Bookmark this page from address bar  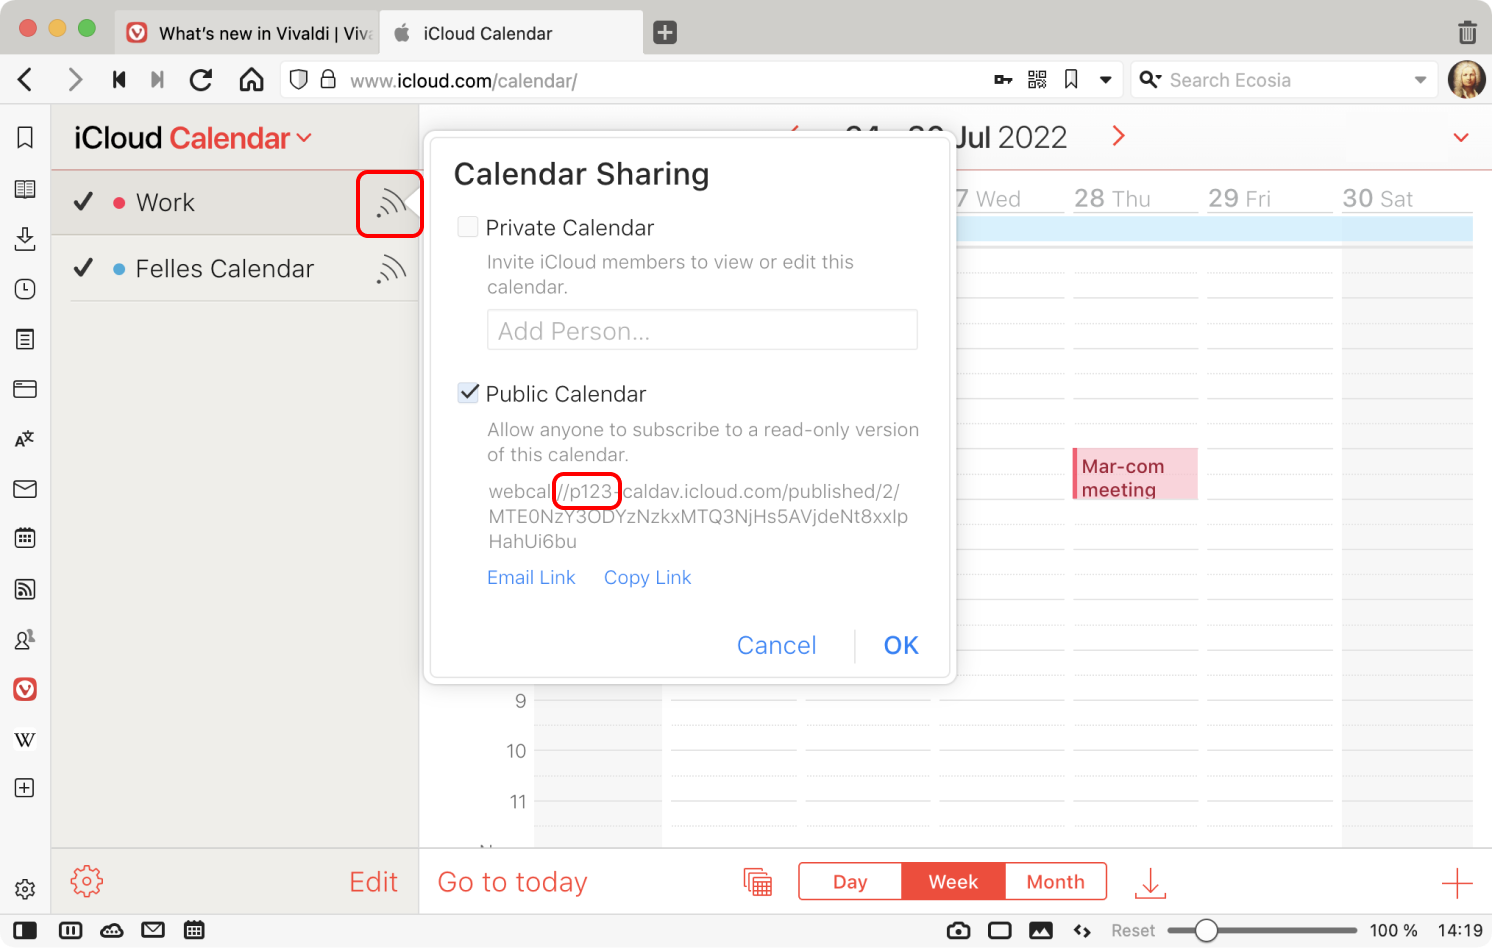1071,80
